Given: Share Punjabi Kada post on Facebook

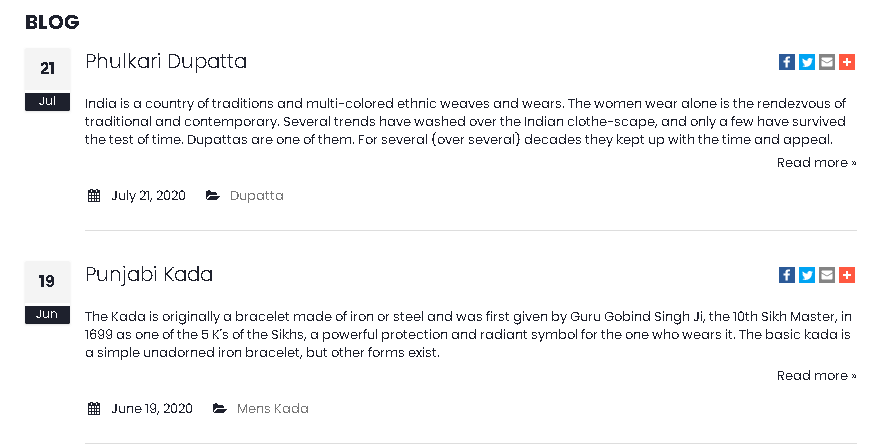Looking at the screenshot, I should [x=787, y=275].
